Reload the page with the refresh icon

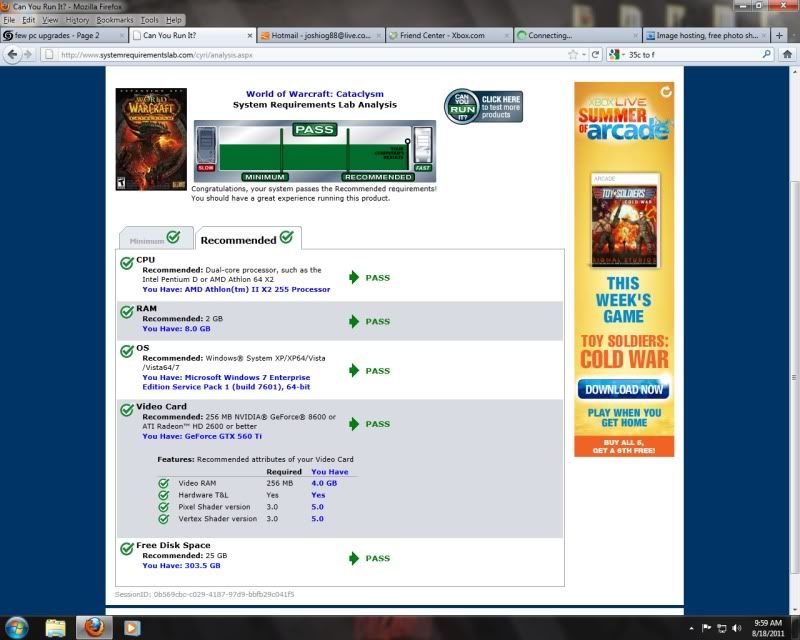click(x=595, y=55)
